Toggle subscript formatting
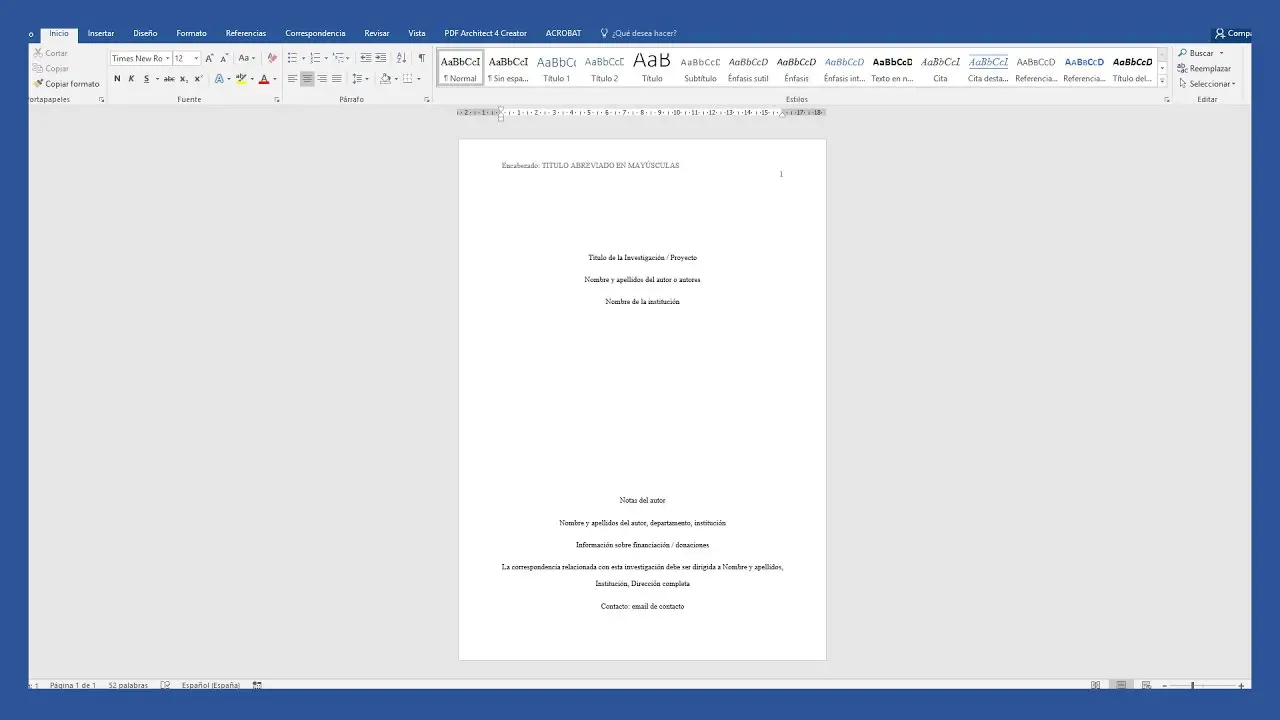The width and height of the screenshot is (1280, 720). pos(183,79)
